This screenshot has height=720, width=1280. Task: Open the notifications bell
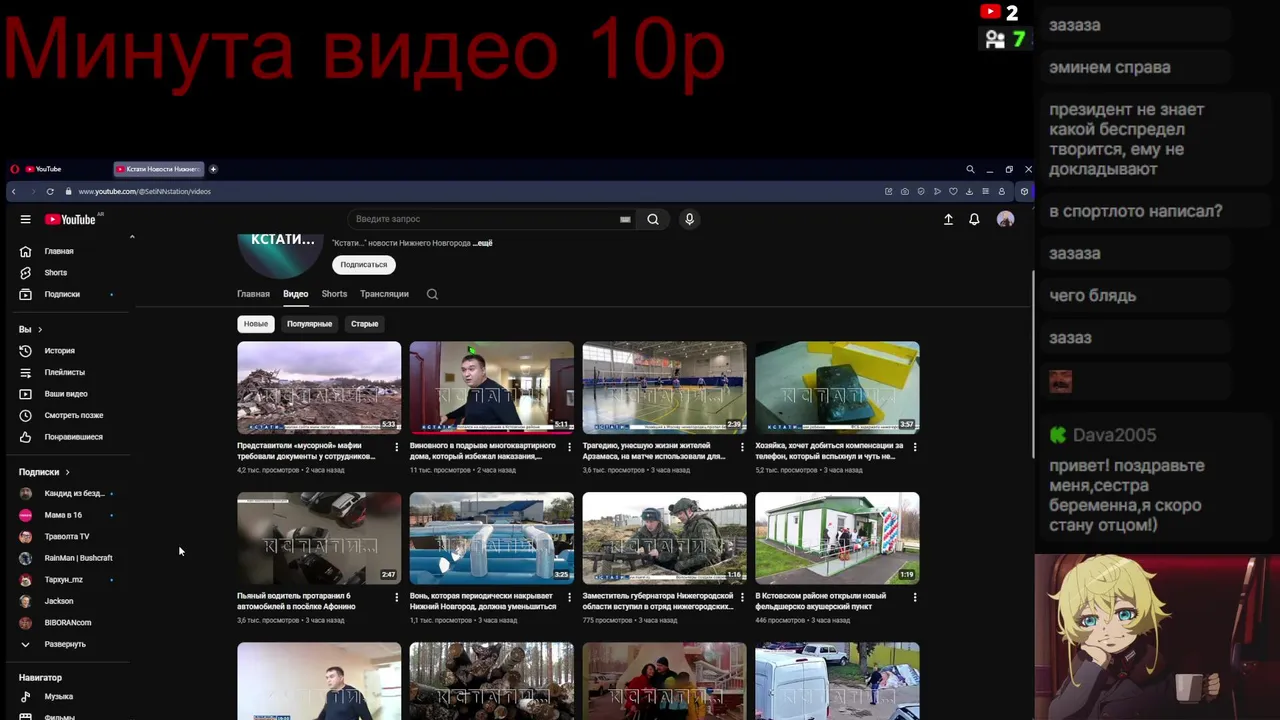pos(974,219)
